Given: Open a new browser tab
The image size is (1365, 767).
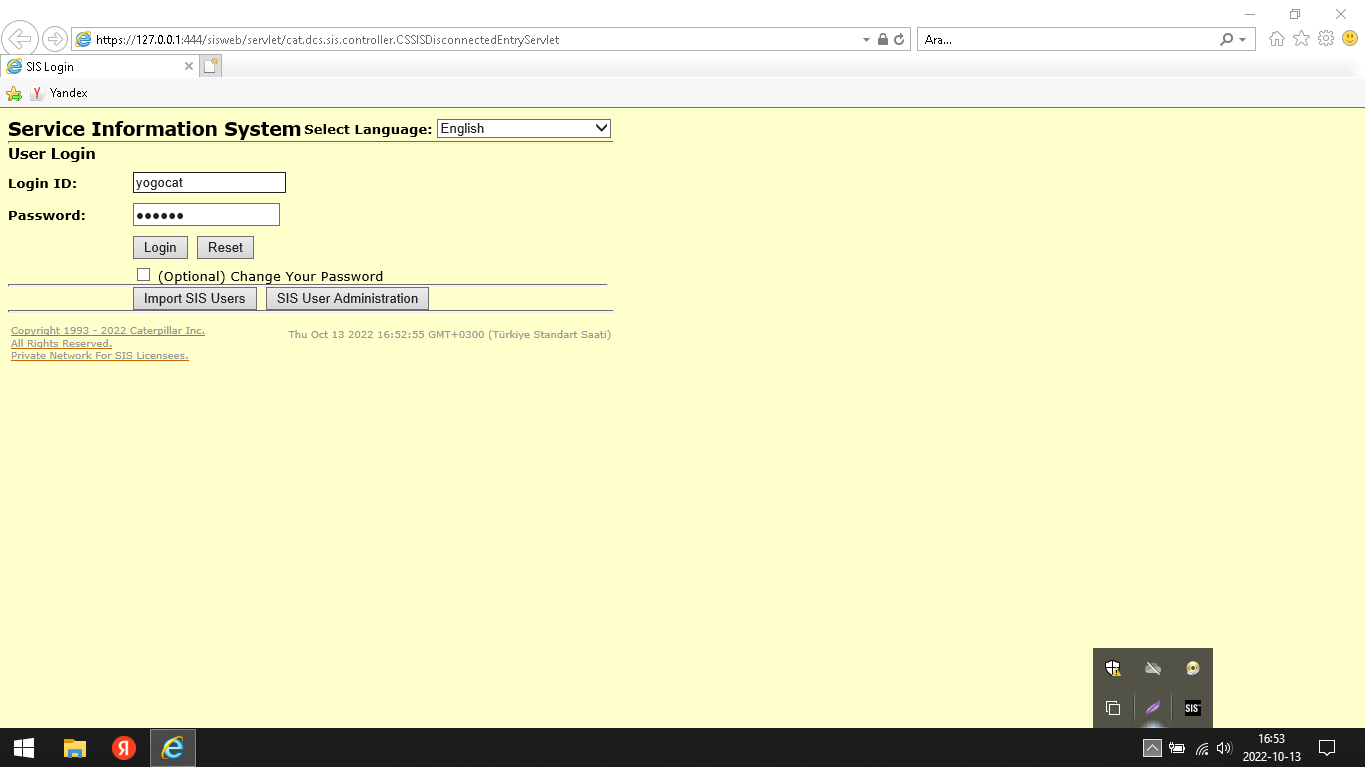Looking at the screenshot, I should pyautogui.click(x=210, y=67).
